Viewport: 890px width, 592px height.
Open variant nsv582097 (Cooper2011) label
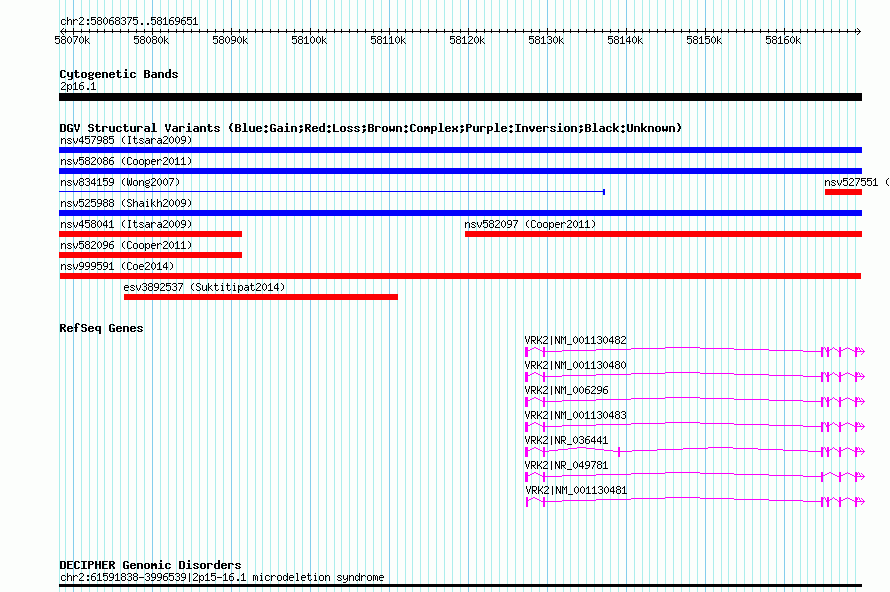530,224
